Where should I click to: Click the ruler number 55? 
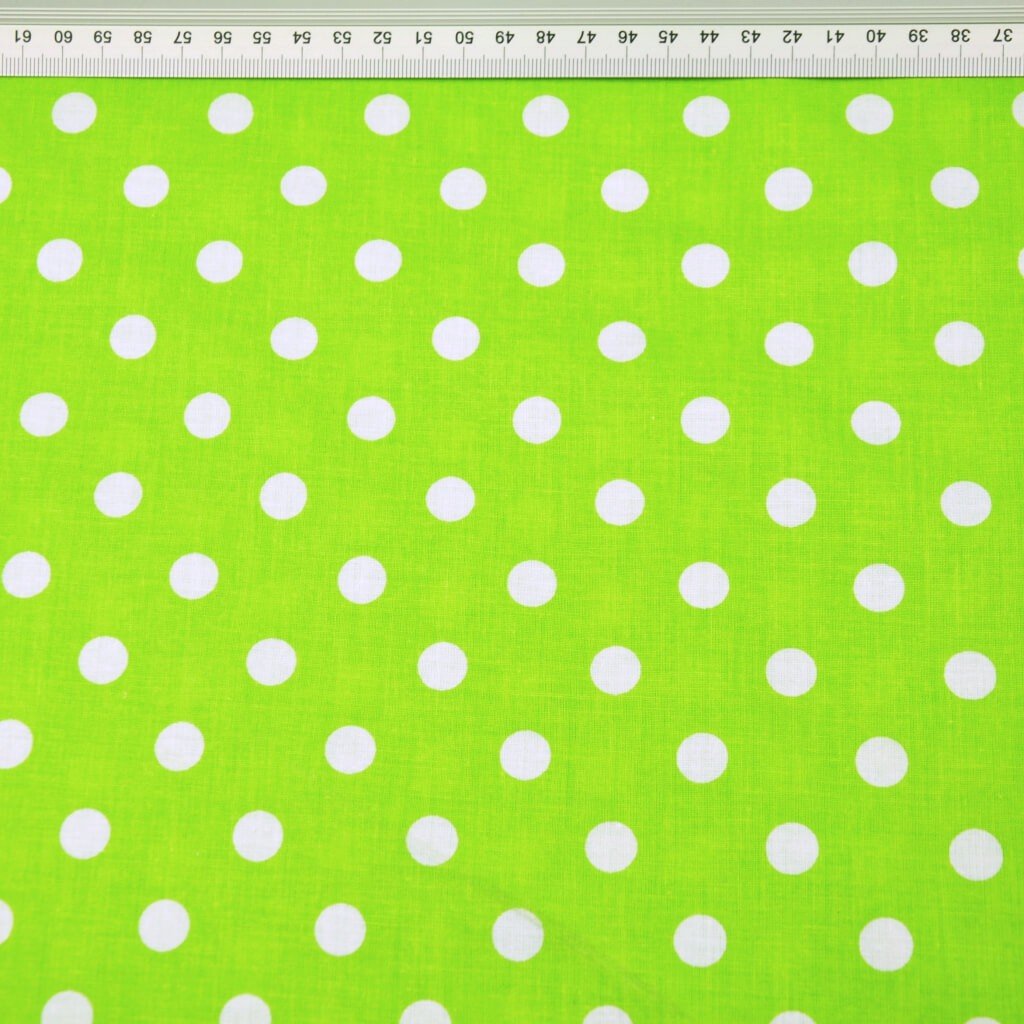(262, 37)
